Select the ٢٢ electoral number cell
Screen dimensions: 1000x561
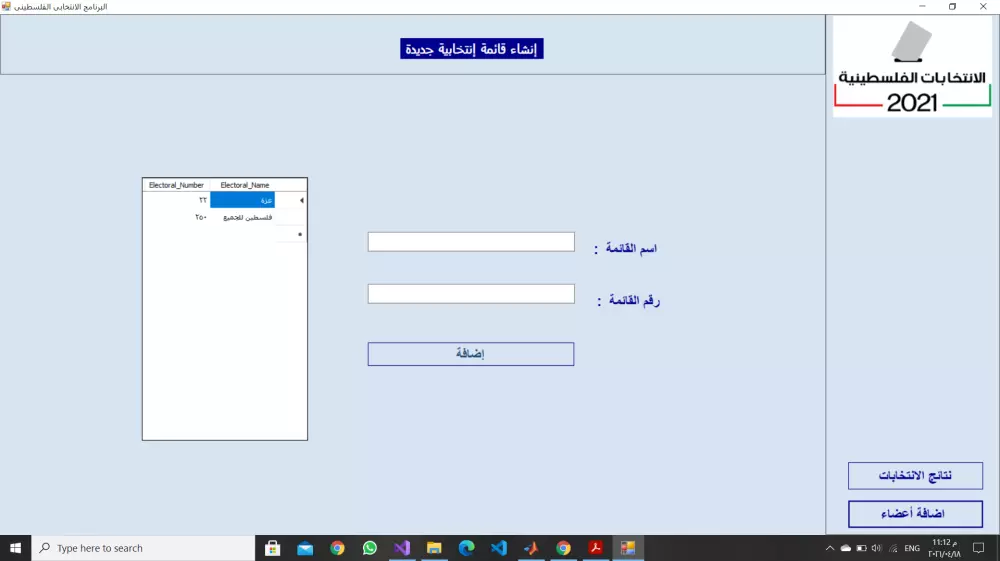point(177,200)
